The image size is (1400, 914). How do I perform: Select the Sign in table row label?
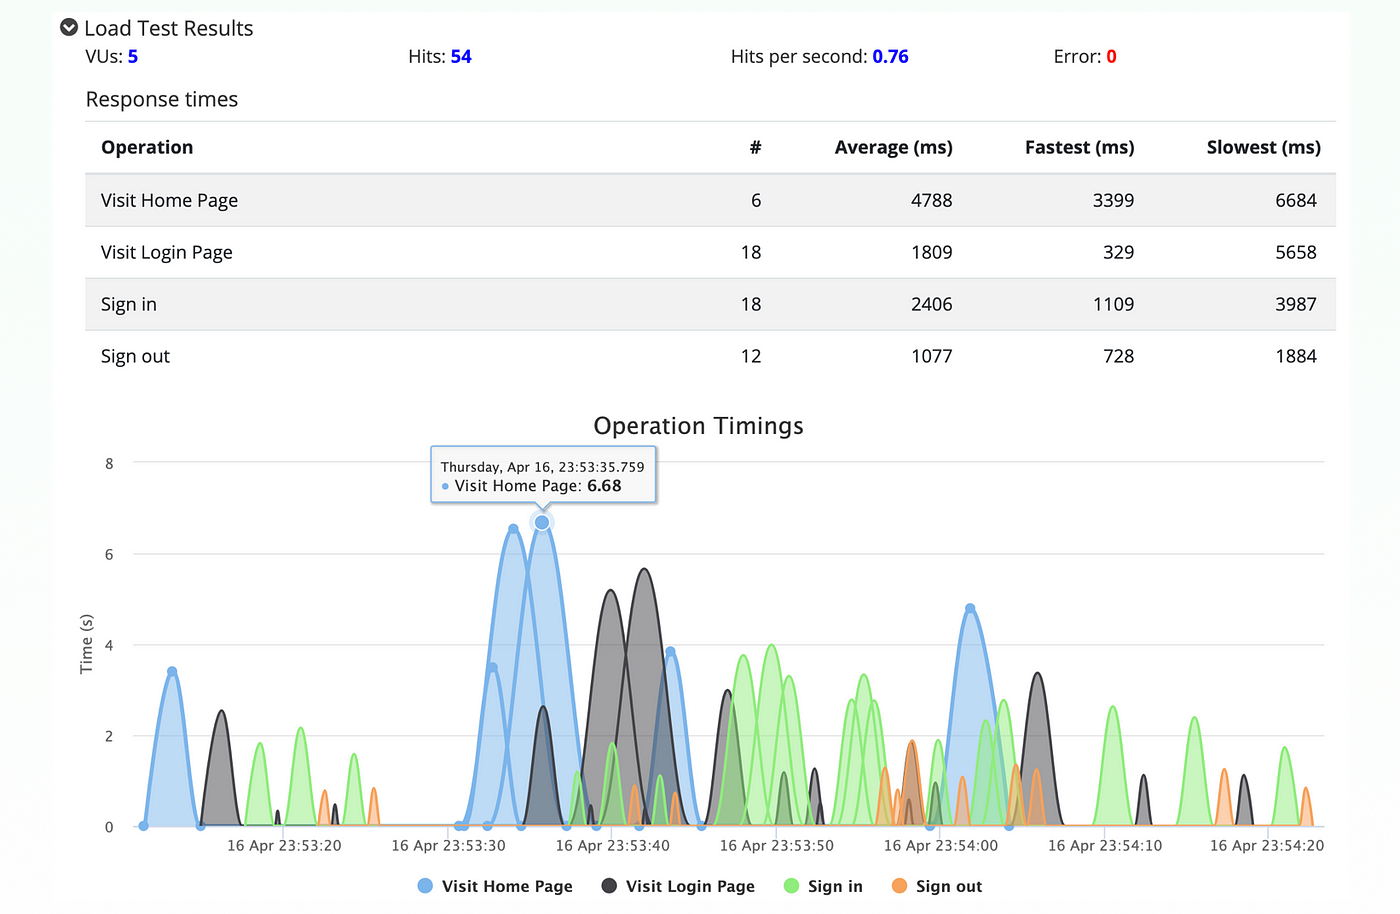click(129, 304)
